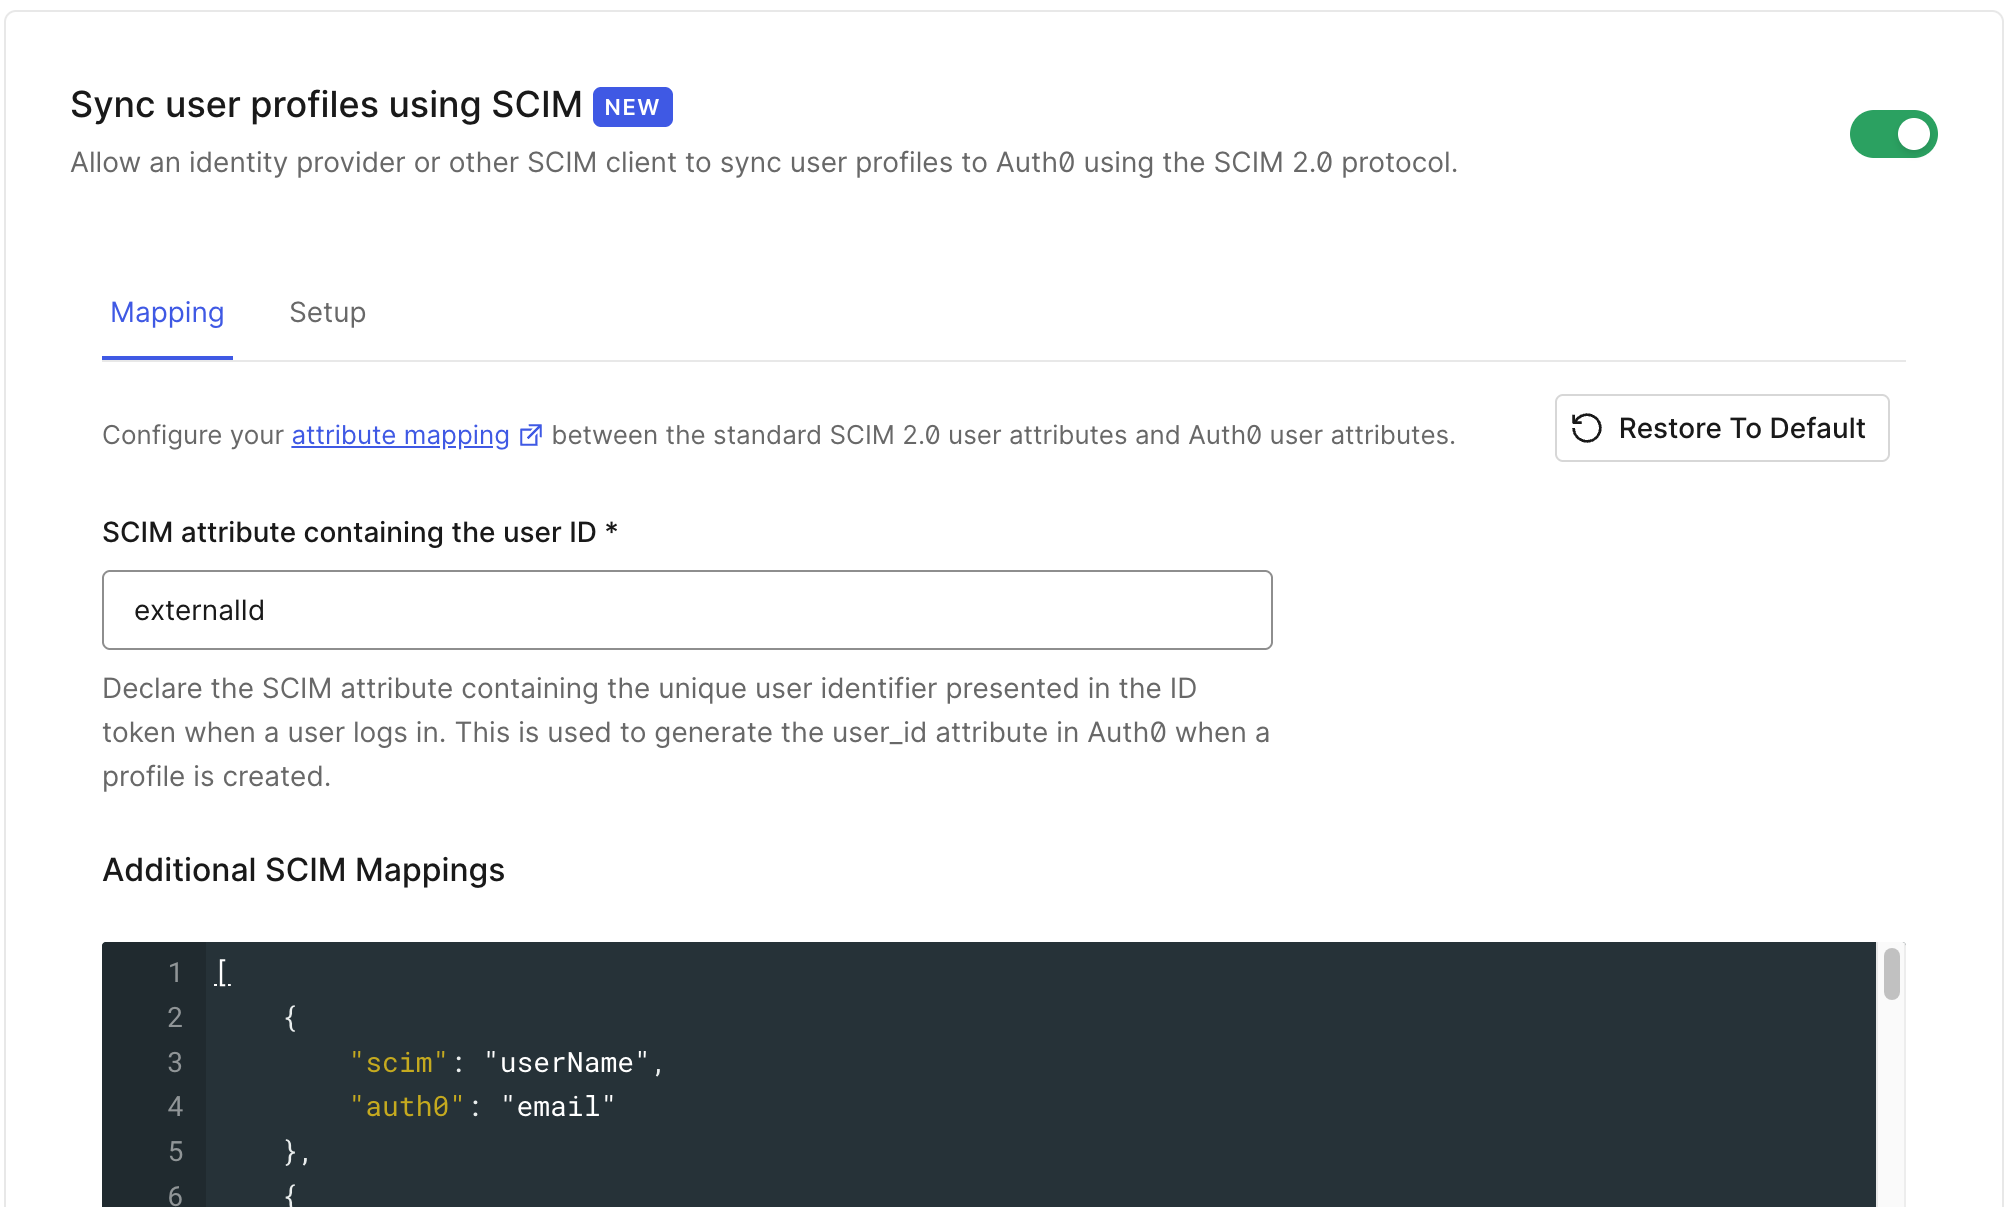This screenshot has height=1207, width=2016.
Task: Click line number 3 in the gutter
Action: [x=175, y=1062]
